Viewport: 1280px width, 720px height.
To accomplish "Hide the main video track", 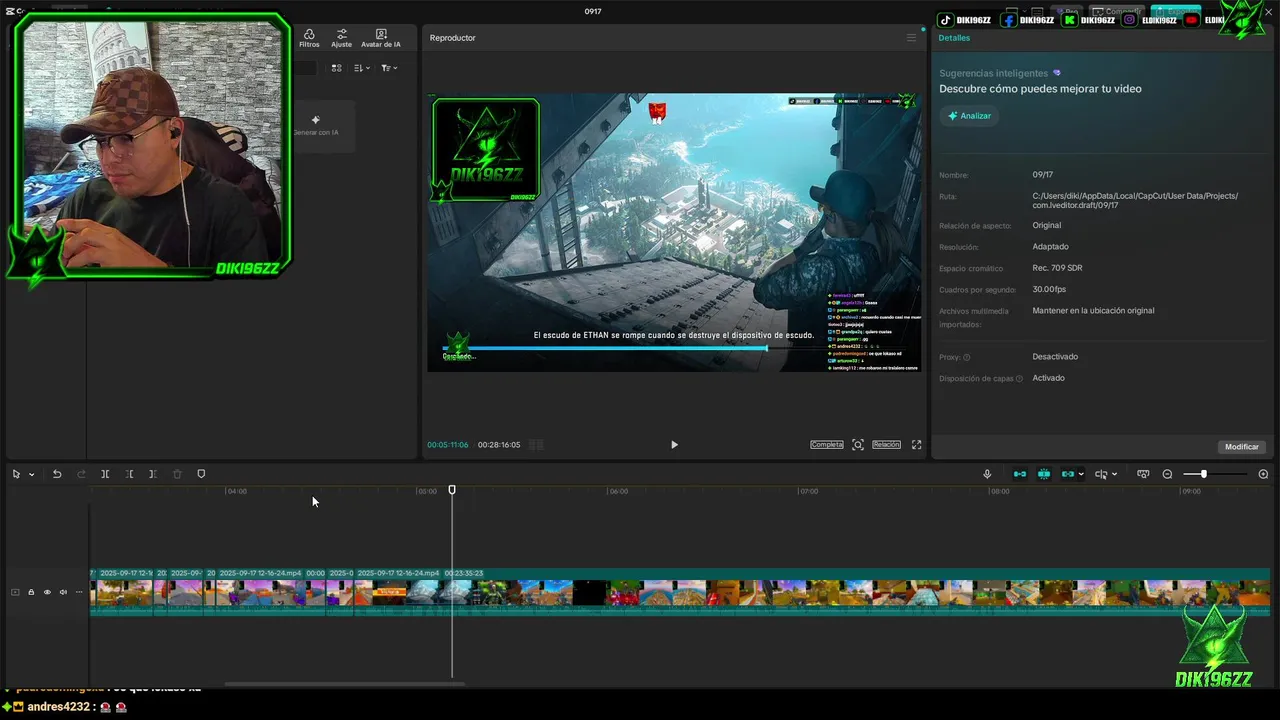I will 47,592.
